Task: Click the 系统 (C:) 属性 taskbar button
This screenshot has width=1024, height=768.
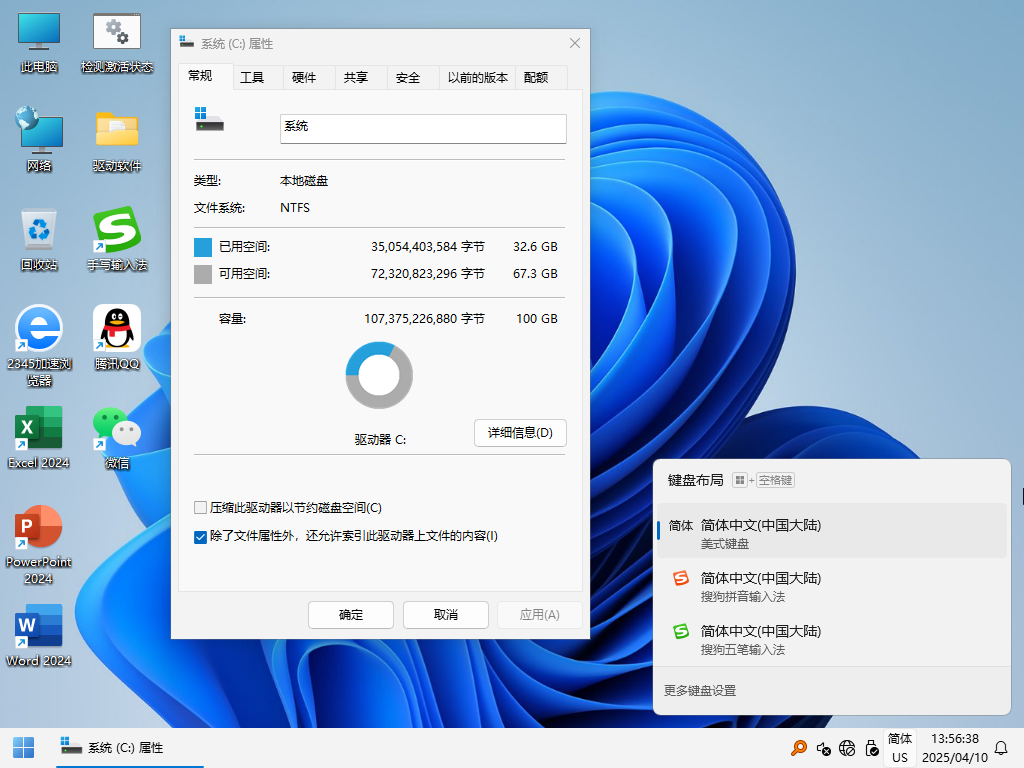Action: (129, 748)
